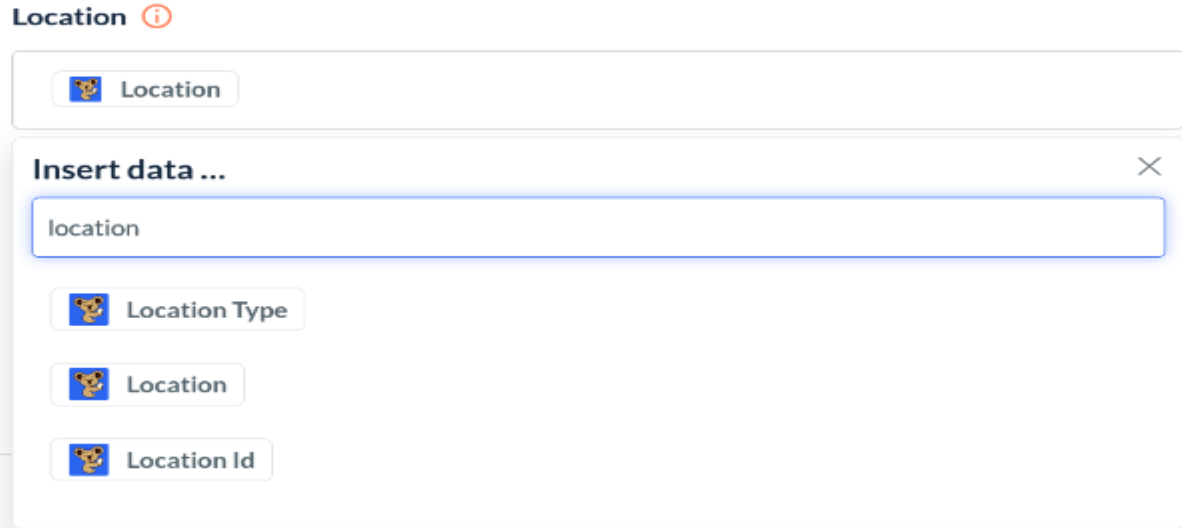Click the Location field label text
The width and height of the screenshot is (1182, 528).
[x=69, y=17]
